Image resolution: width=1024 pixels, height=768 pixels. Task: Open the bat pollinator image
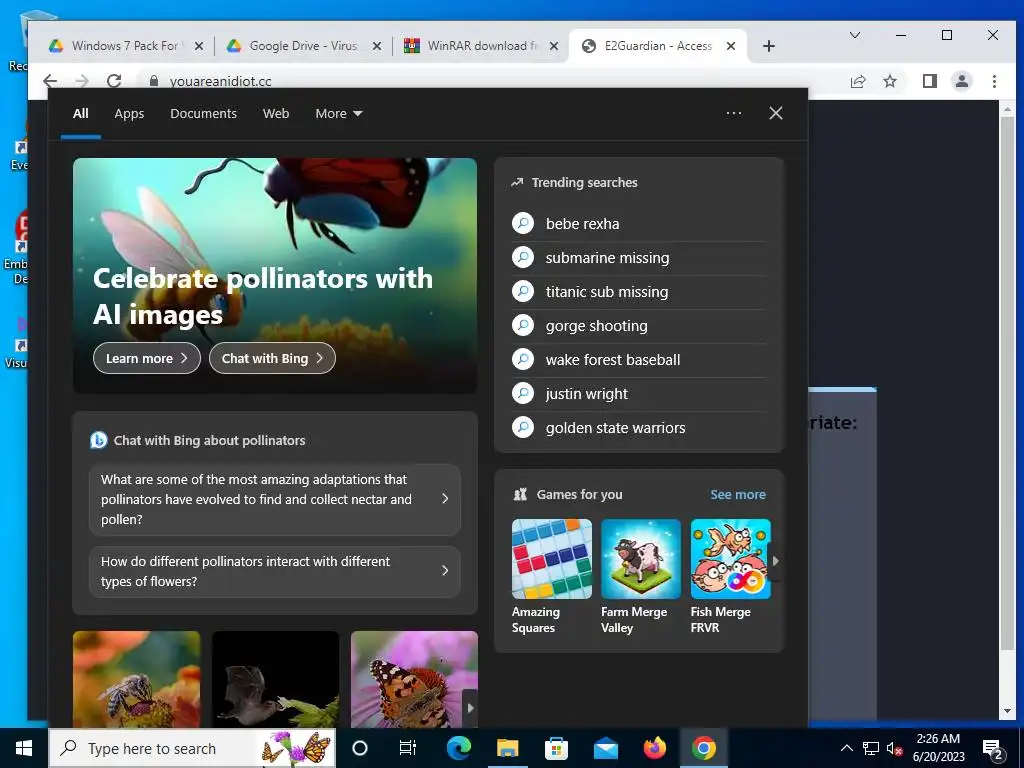click(276, 679)
